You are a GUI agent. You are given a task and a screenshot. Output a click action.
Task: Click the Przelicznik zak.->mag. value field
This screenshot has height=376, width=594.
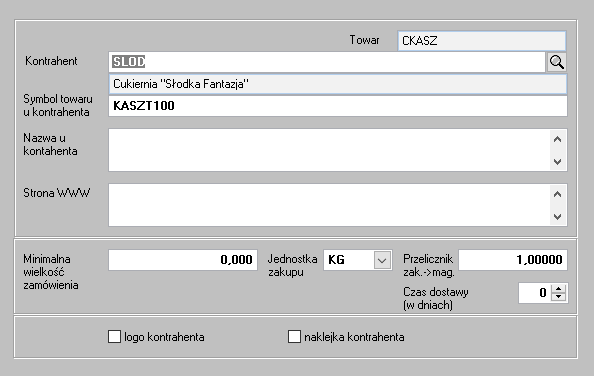(513, 260)
